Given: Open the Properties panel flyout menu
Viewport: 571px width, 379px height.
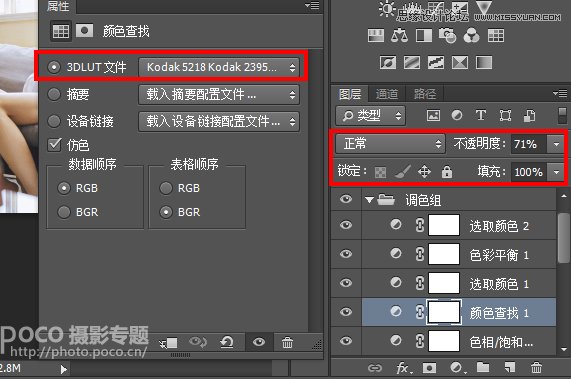Looking at the screenshot, I should tap(312, 5).
